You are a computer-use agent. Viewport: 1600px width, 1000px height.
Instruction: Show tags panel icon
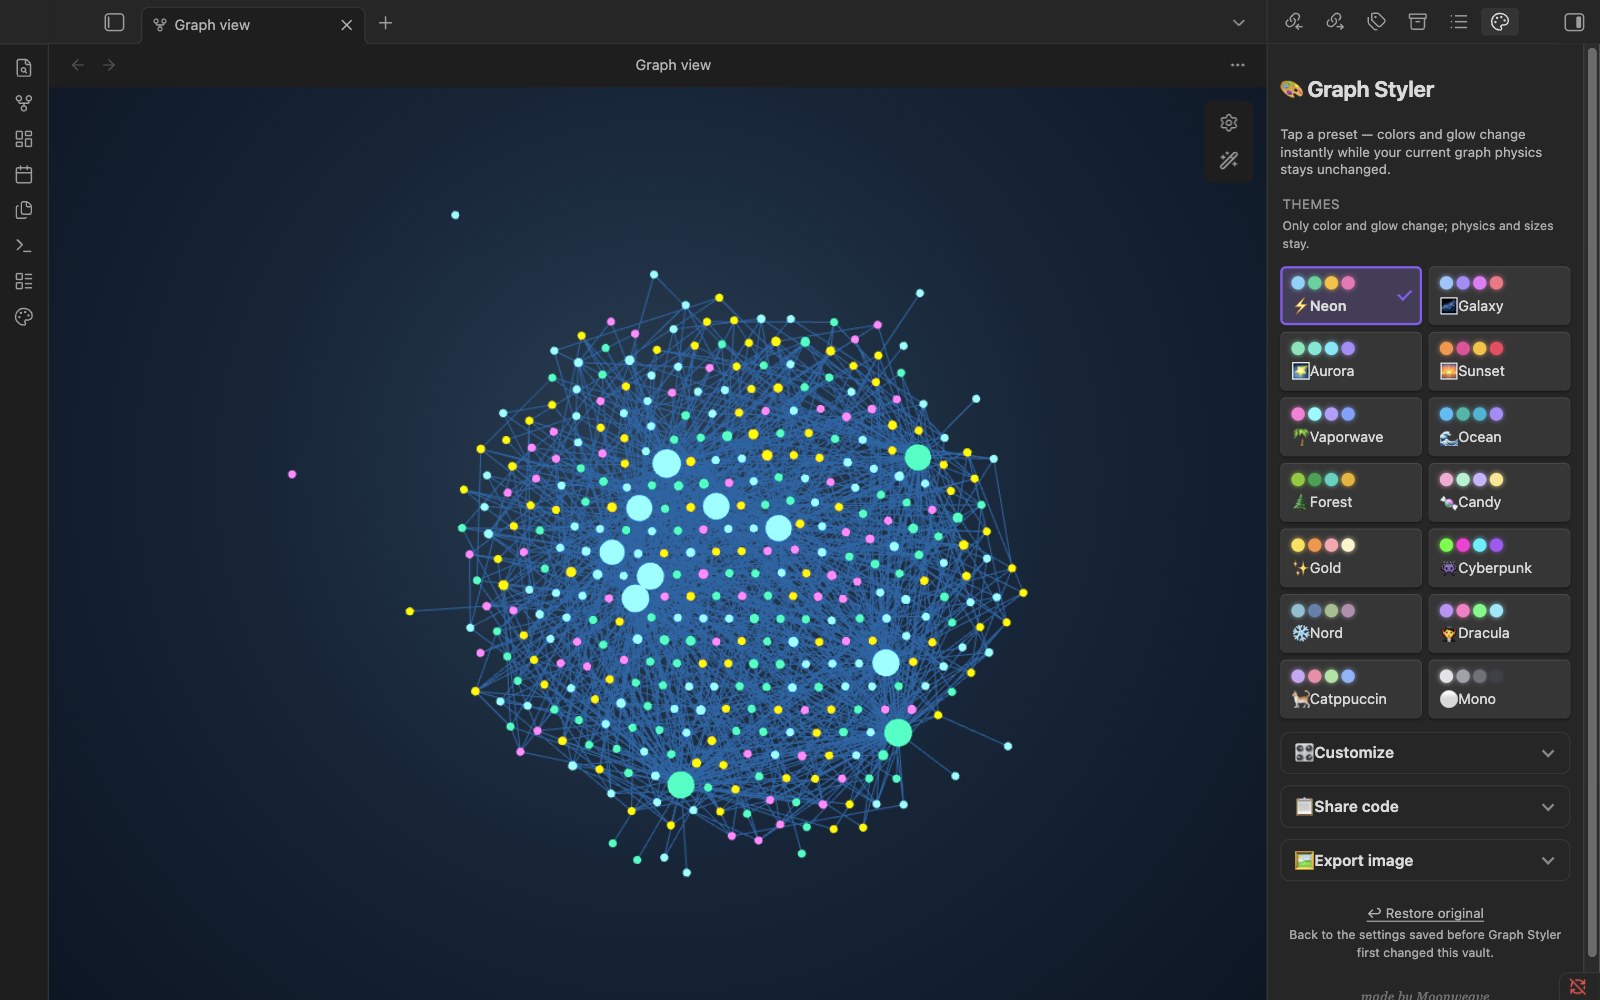pos(1377,22)
